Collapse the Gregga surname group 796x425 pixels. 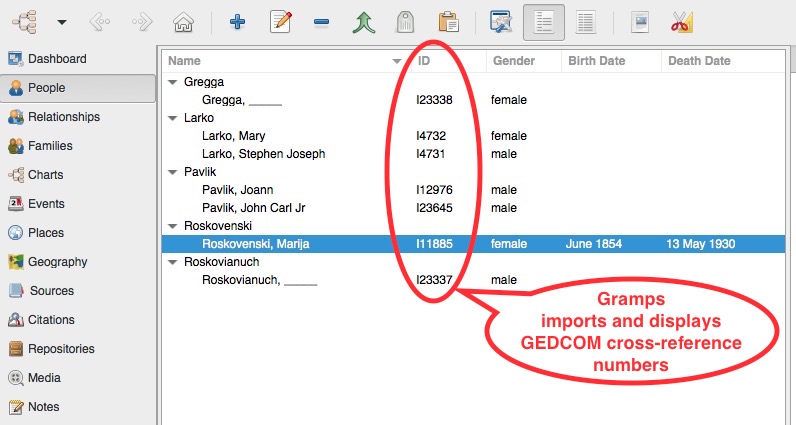[173, 82]
